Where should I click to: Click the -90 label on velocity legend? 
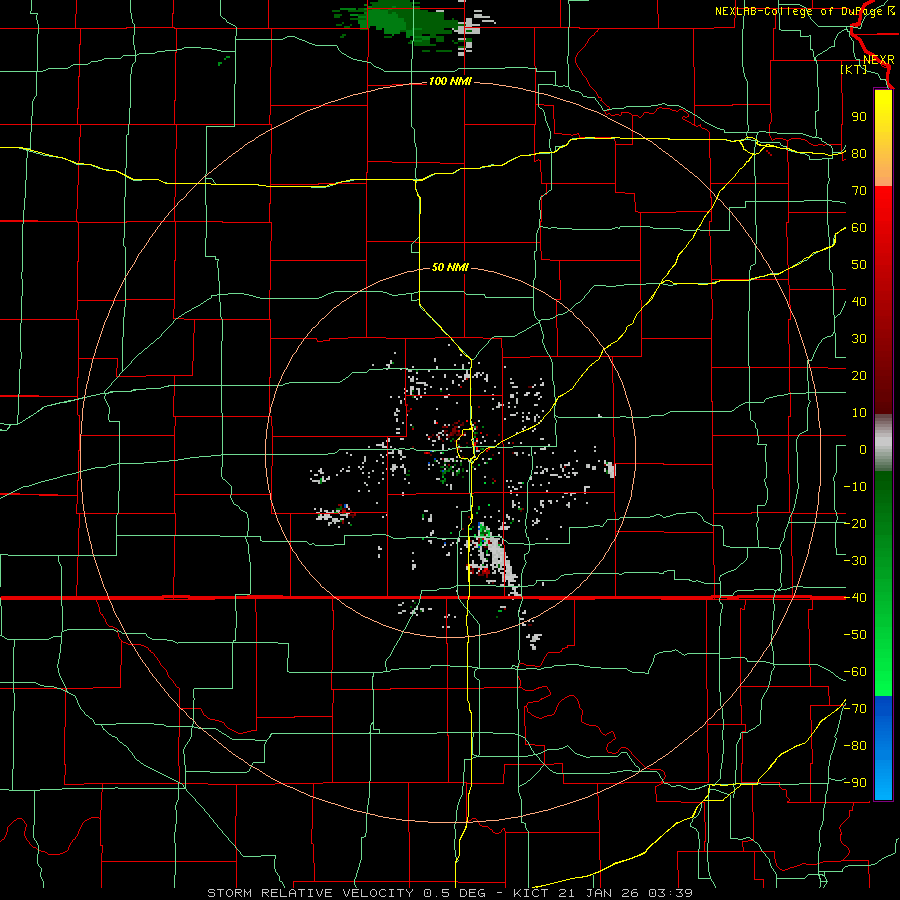coord(855,783)
